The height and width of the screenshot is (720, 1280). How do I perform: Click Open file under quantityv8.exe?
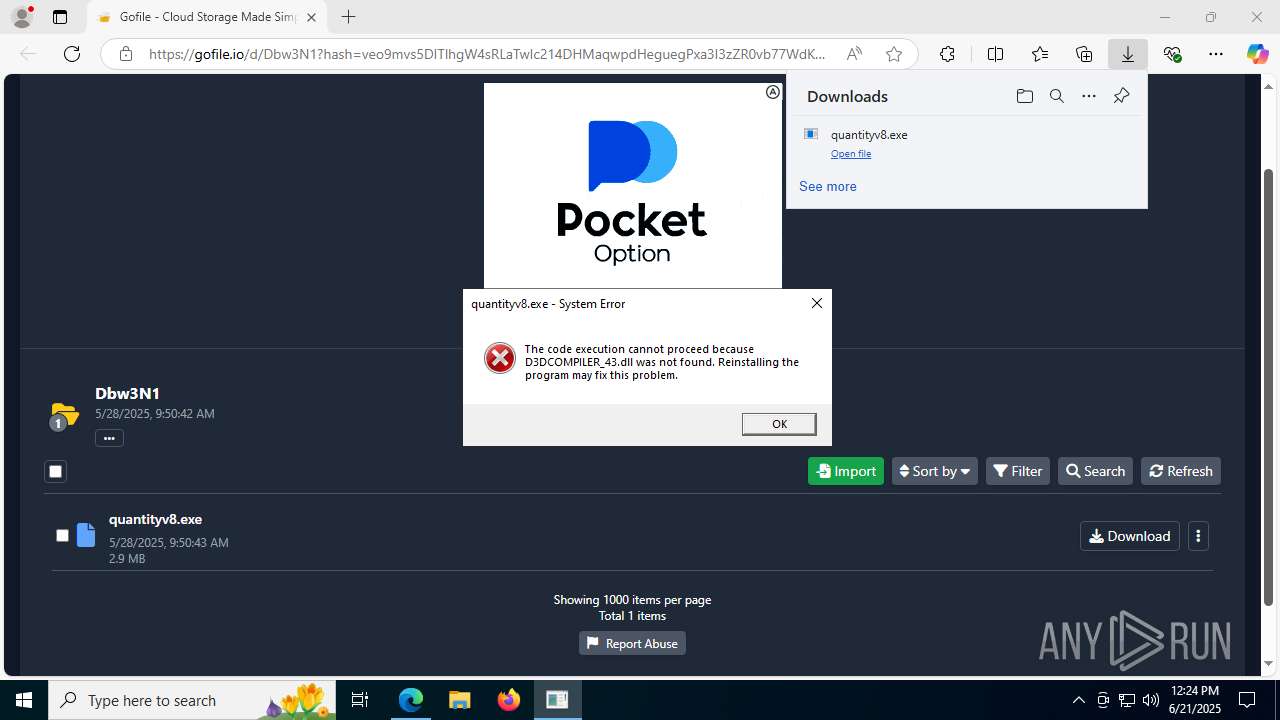coord(851,154)
